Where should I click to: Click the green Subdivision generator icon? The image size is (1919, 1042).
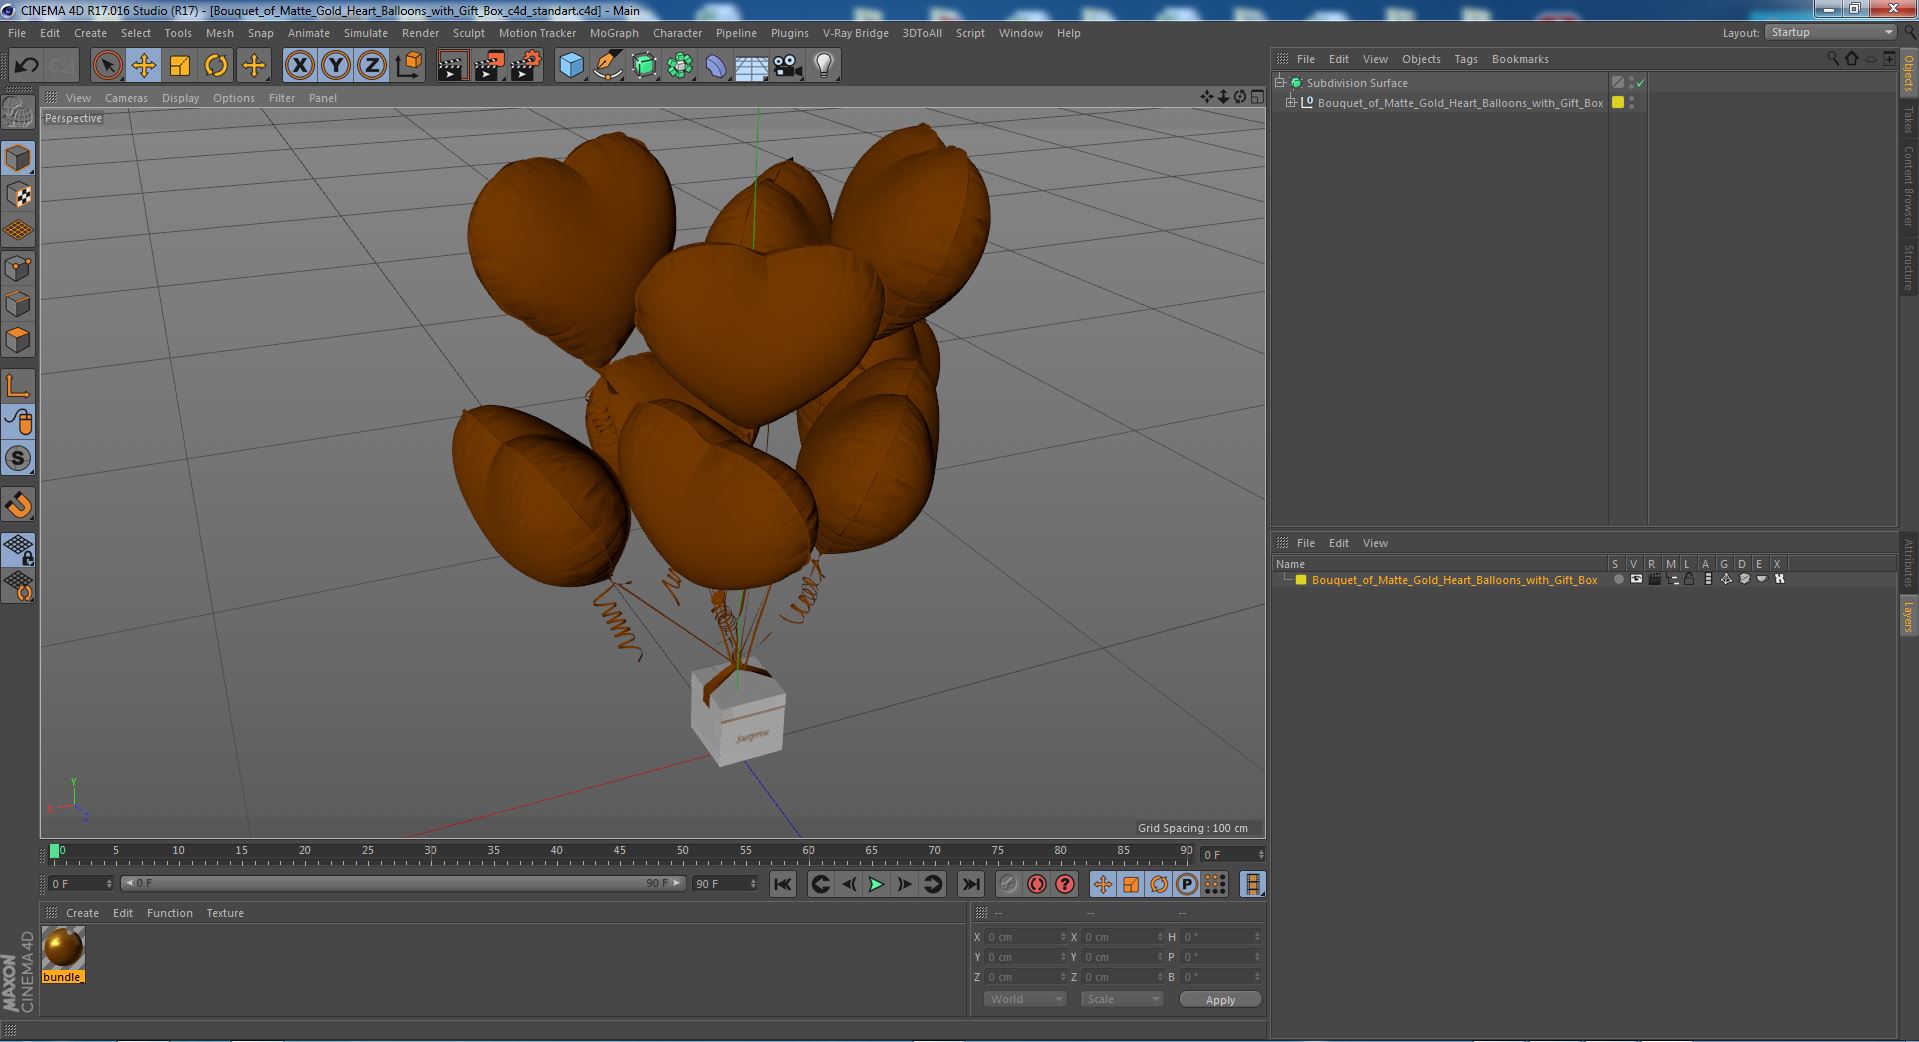pos(644,66)
